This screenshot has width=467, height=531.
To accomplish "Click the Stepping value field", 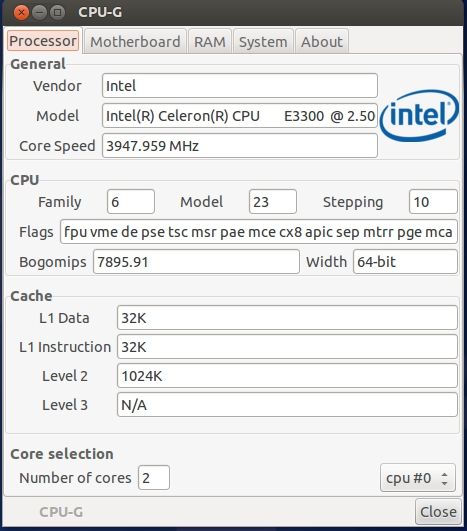I will [x=433, y=202].
